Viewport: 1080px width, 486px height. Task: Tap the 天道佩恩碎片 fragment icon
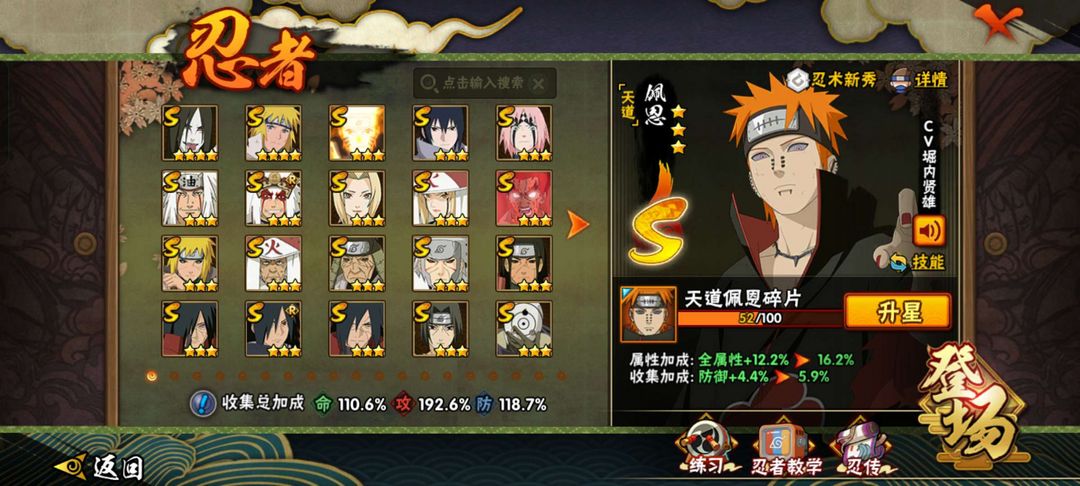[x=647, y=315]
